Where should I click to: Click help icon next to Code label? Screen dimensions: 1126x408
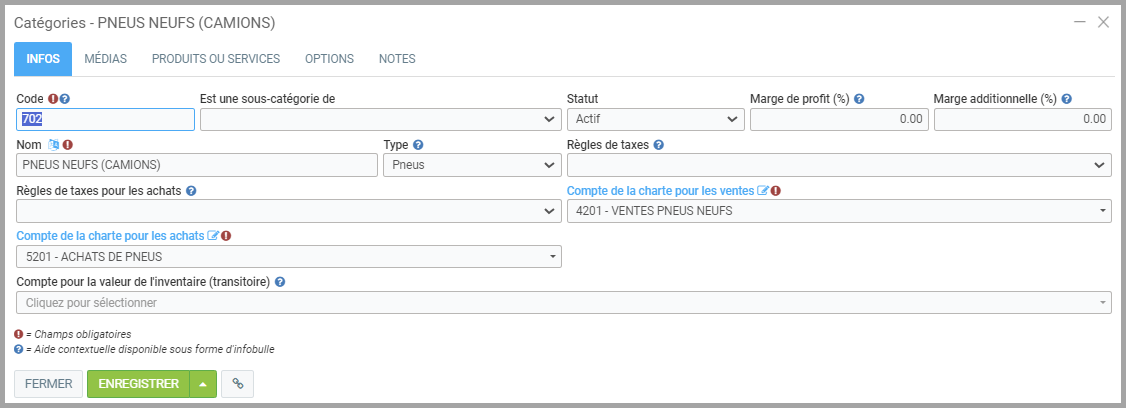65,99
